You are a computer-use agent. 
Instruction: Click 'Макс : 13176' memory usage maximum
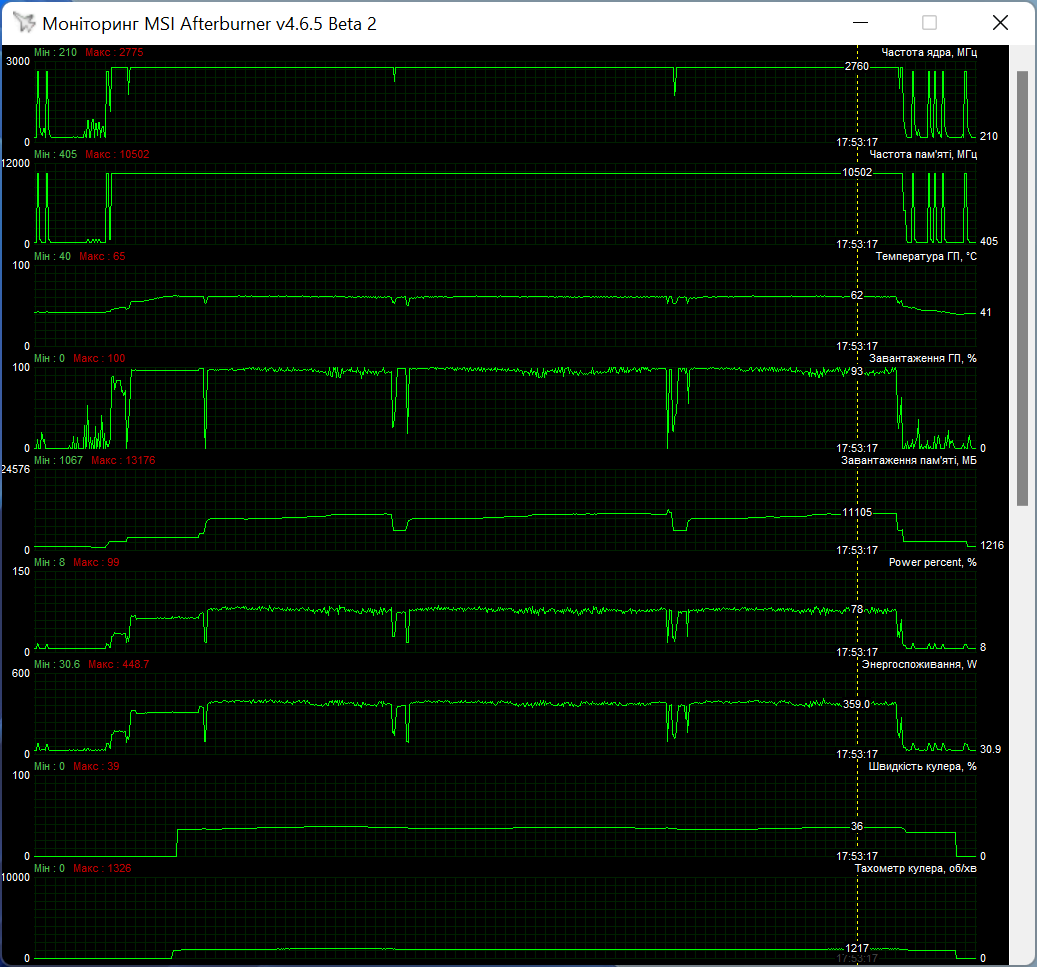(x=123, y=460)
